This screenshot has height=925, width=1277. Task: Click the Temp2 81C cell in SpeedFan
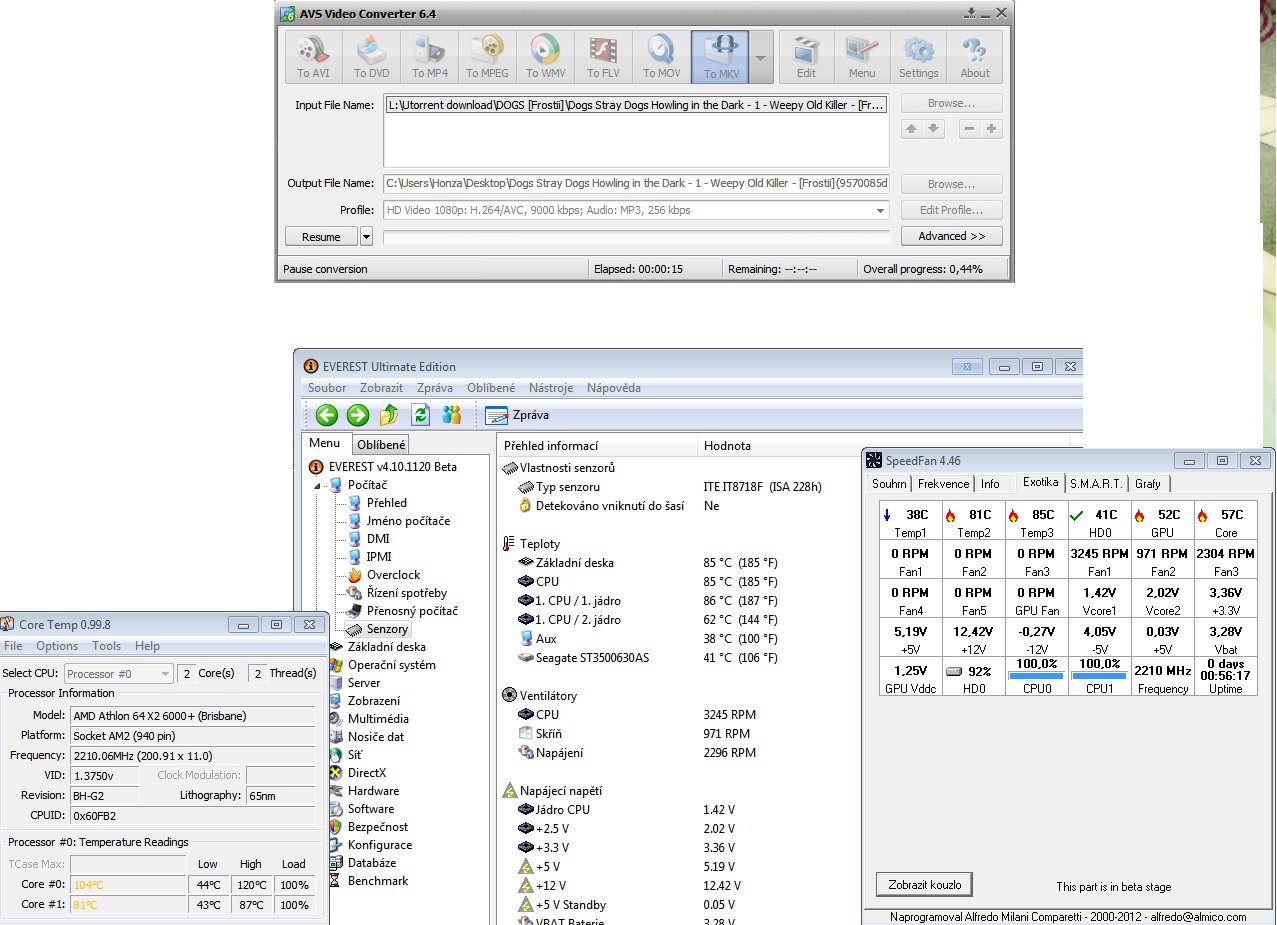tap(974, 521)
